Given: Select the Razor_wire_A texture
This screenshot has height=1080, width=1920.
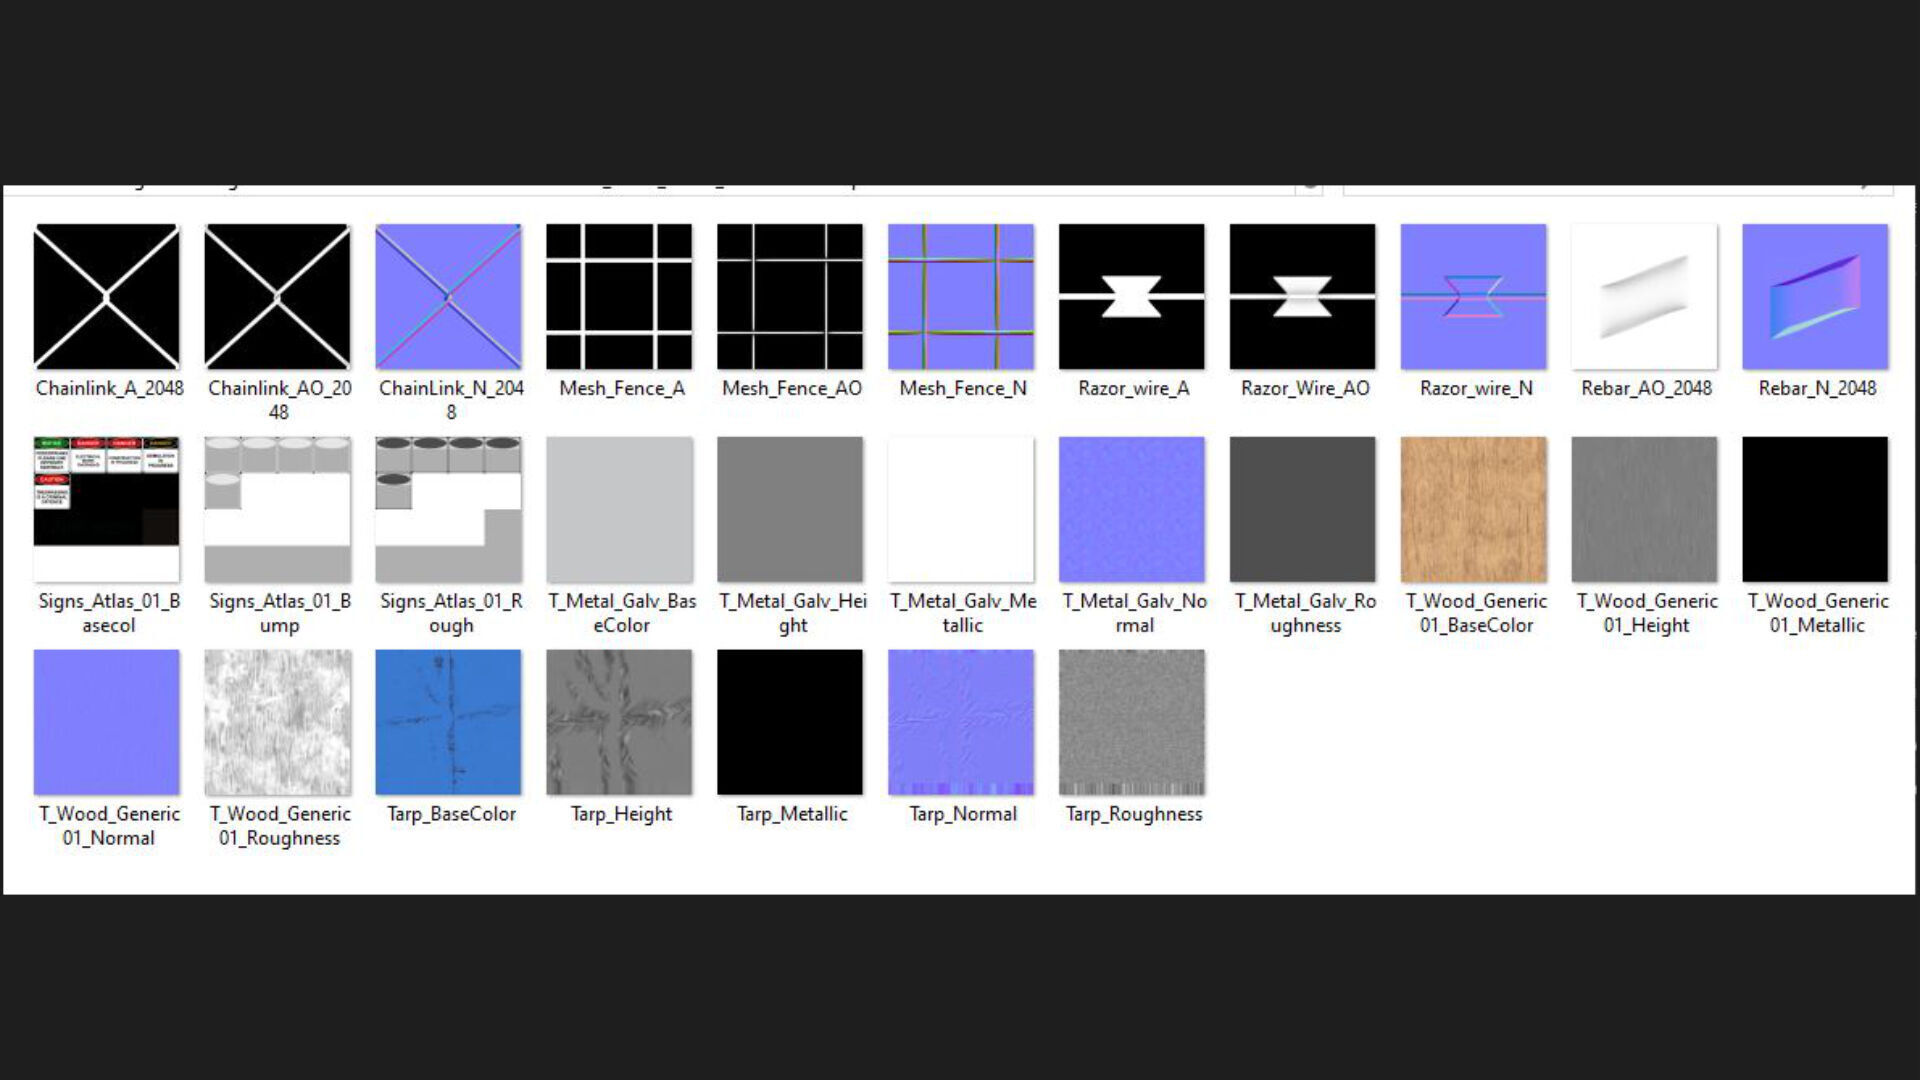Looking at the screenshot, I should tap(1132, 297).
